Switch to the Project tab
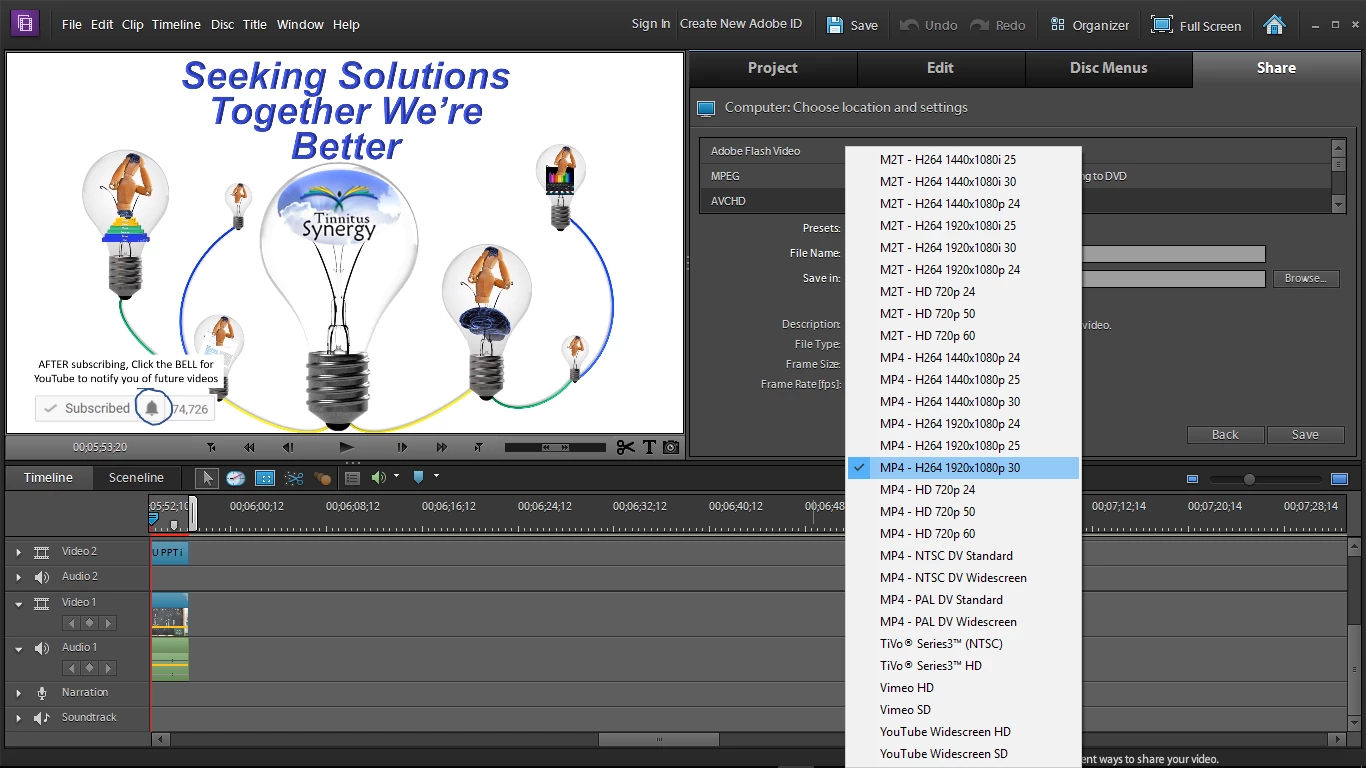This screenshot has width=1366, height=768. 773,68
